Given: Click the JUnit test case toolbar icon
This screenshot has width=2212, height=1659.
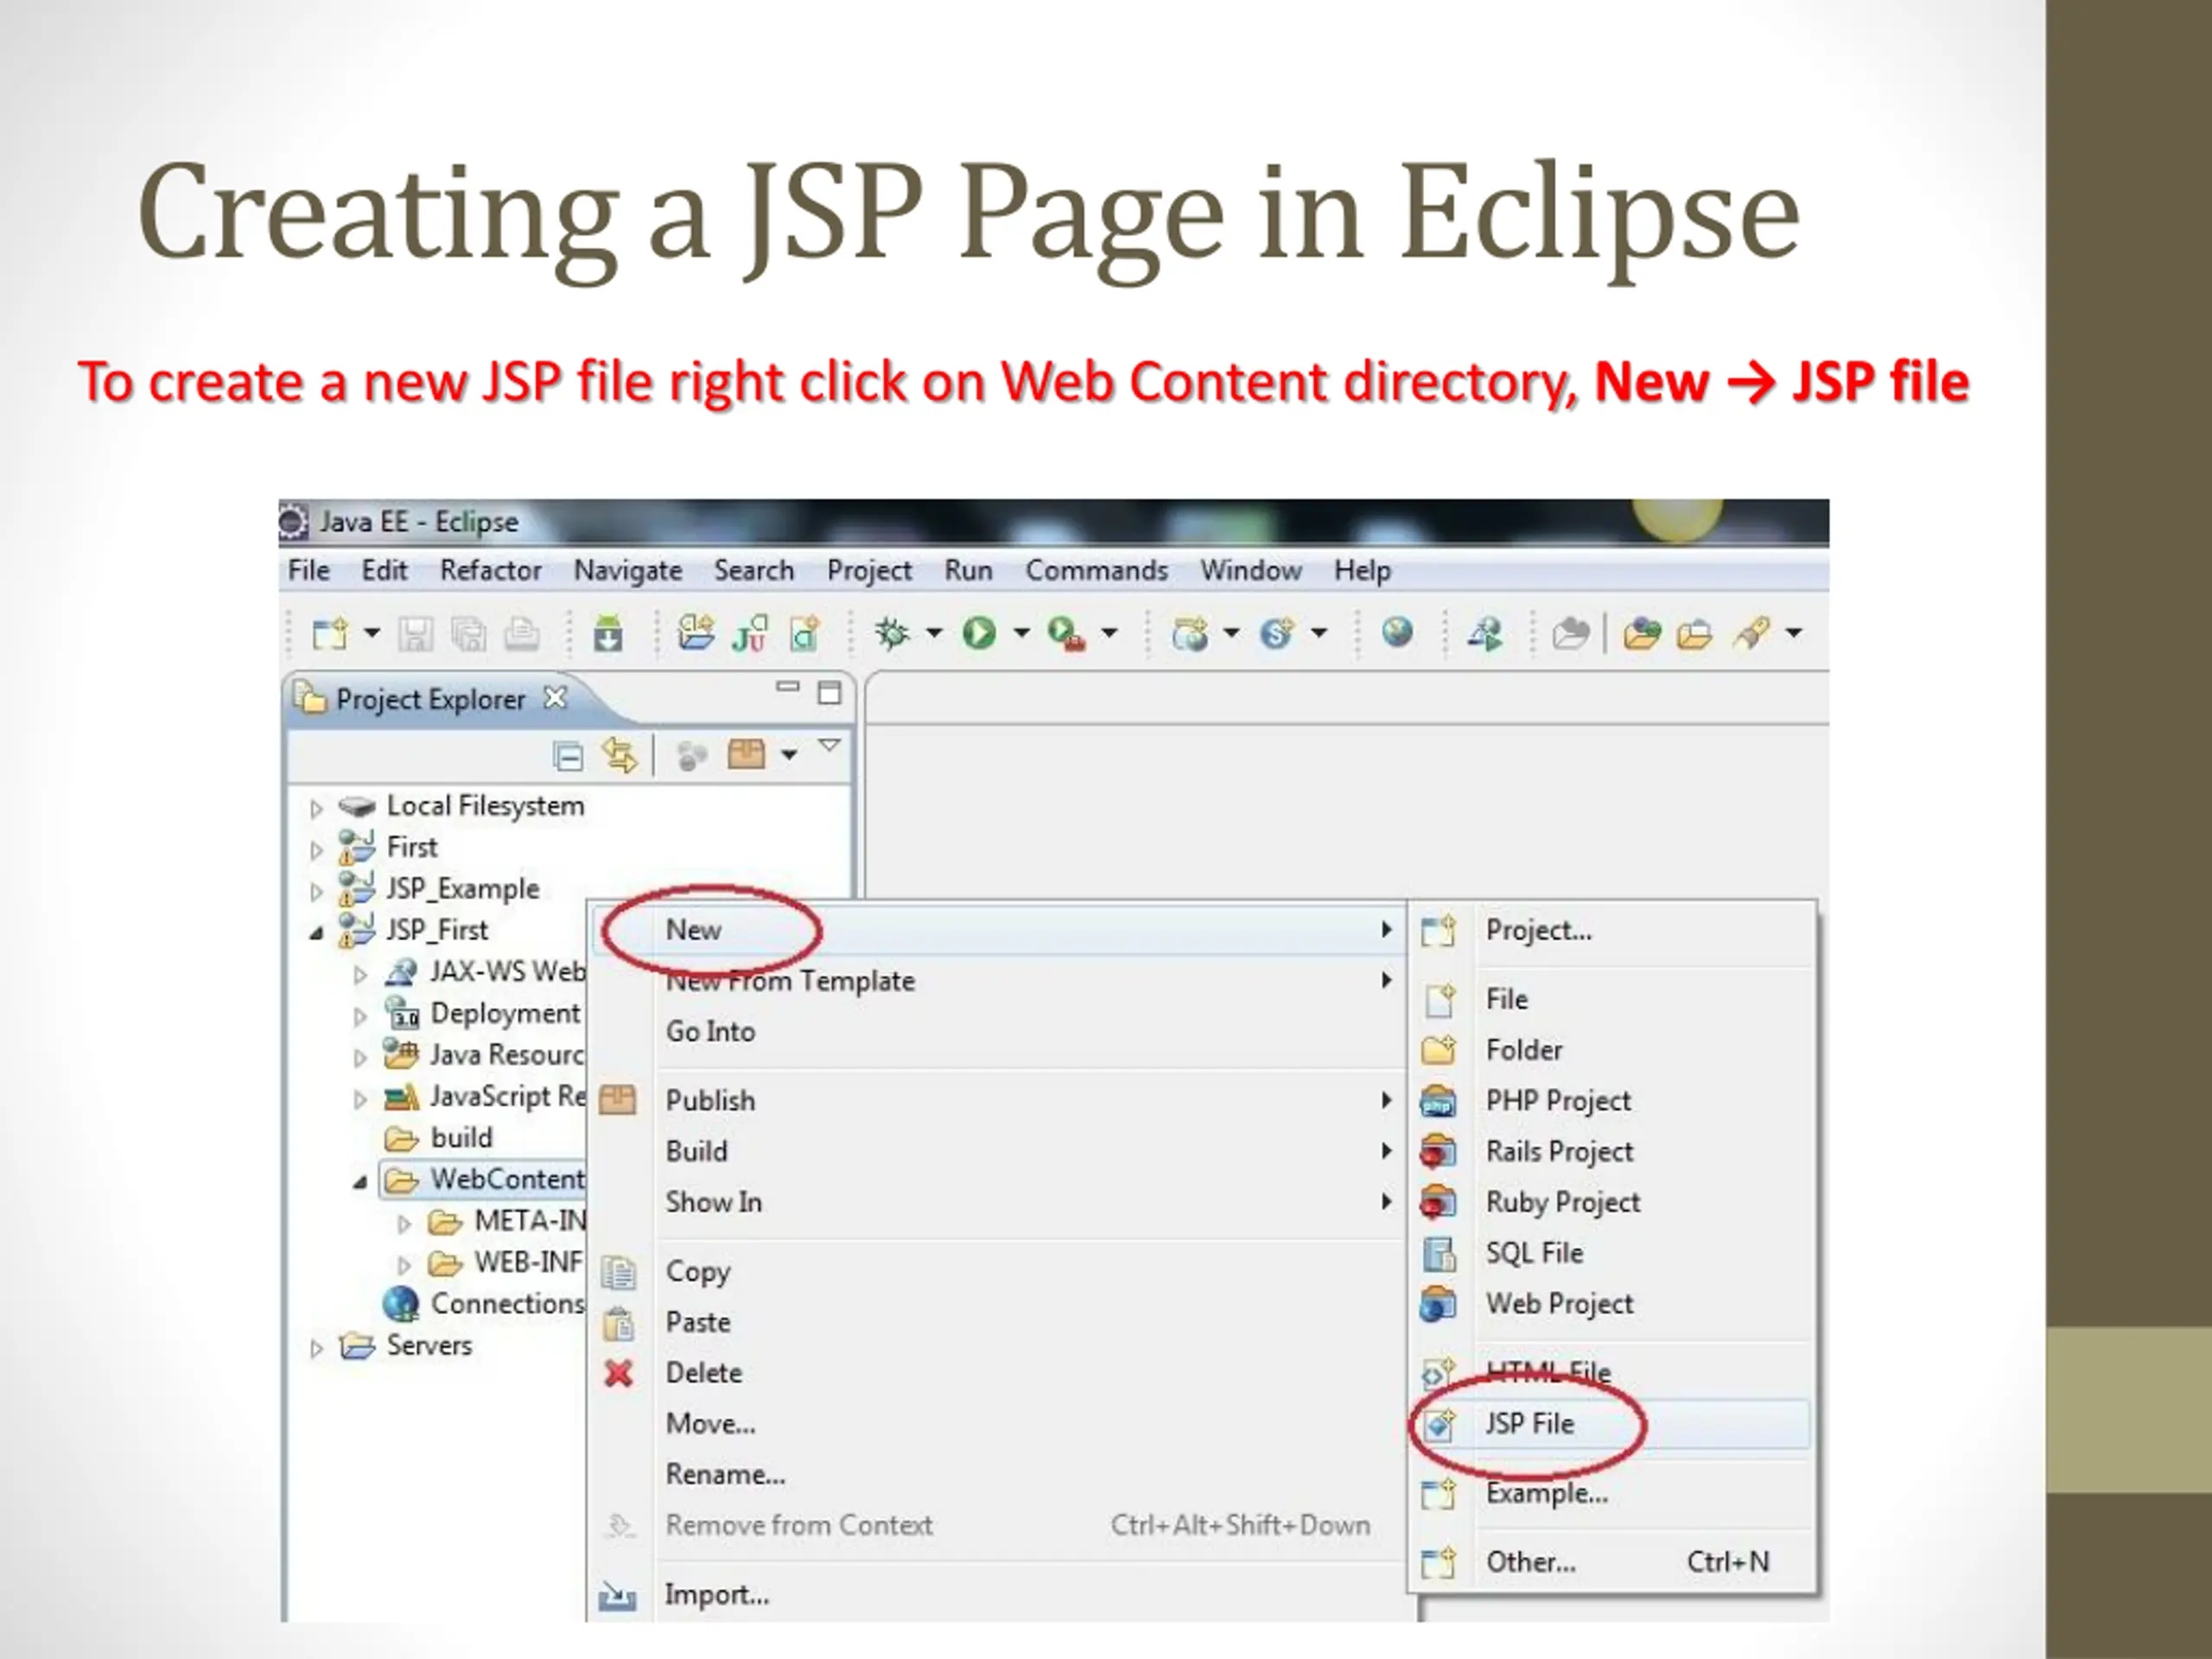Looking at the screenshot, I should (x=750, y=634).
